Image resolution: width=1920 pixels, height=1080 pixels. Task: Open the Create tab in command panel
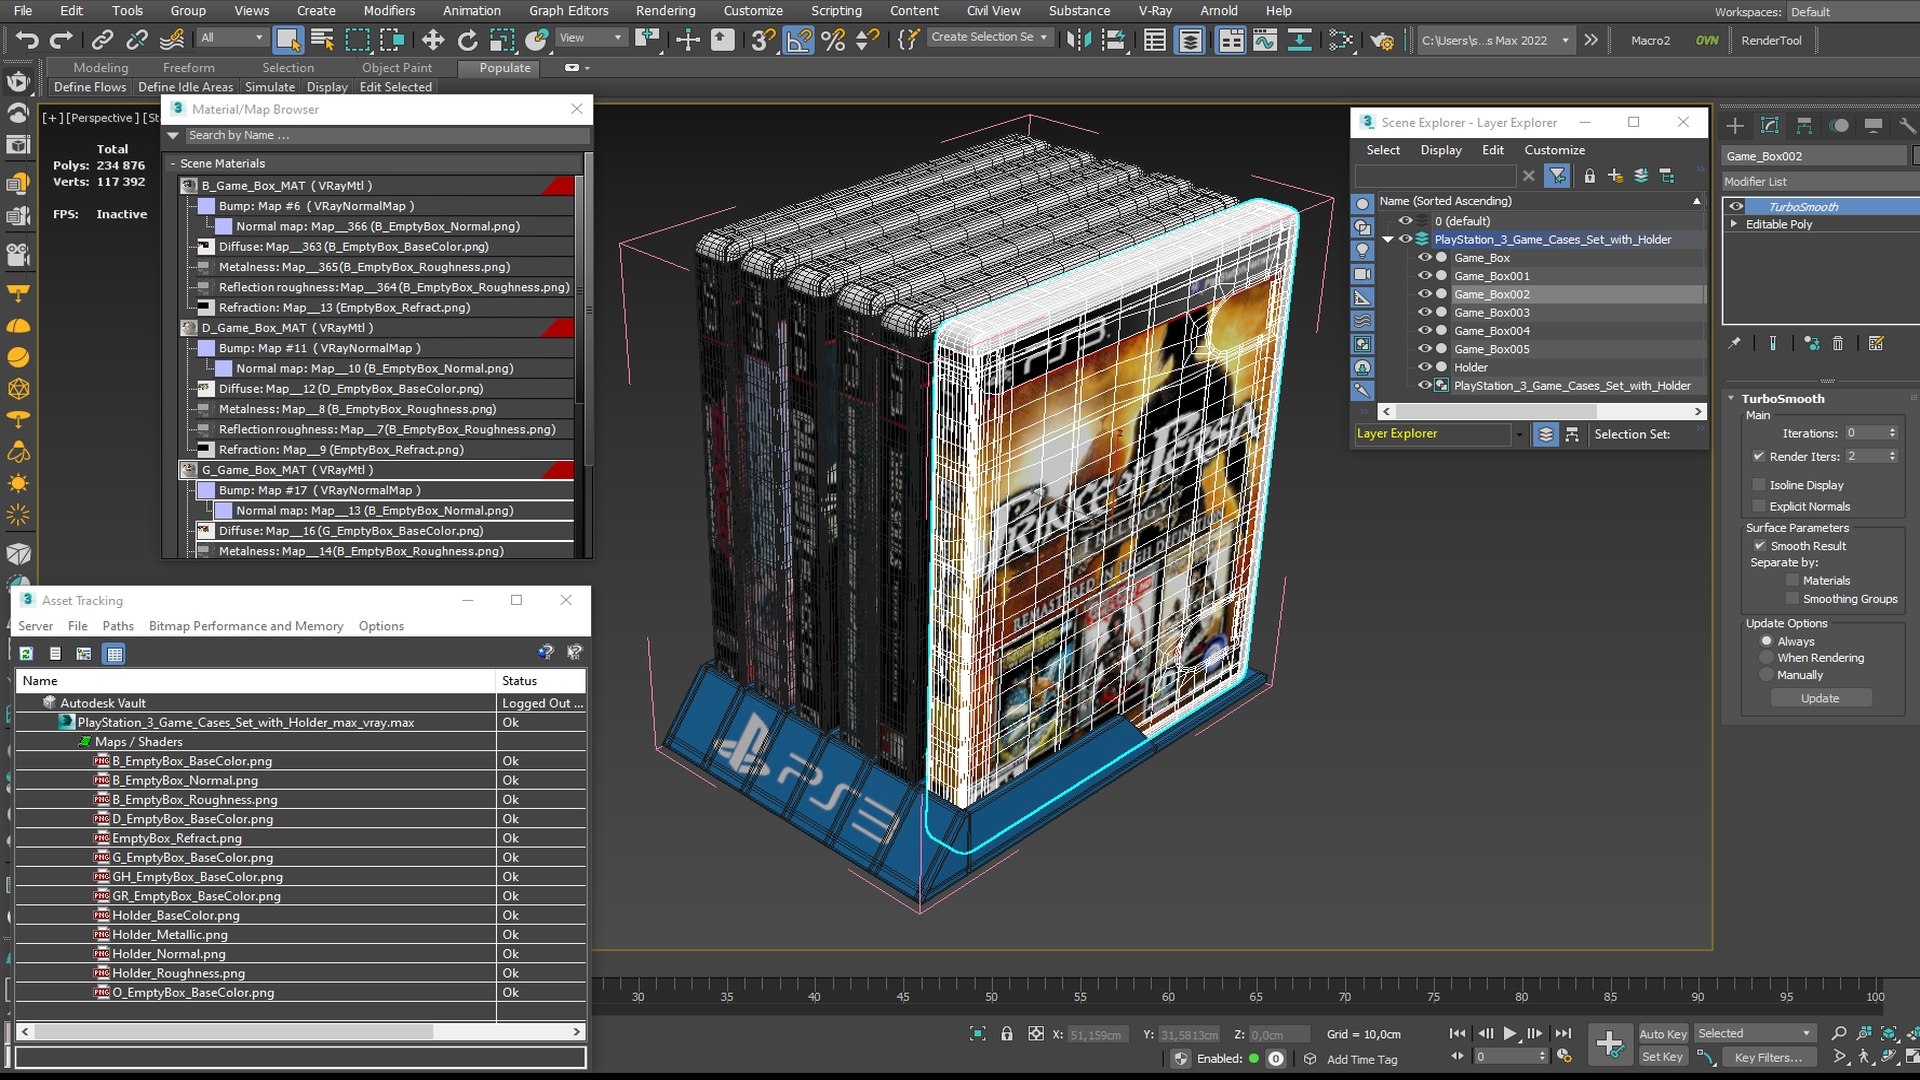(x=1735, y=125)
